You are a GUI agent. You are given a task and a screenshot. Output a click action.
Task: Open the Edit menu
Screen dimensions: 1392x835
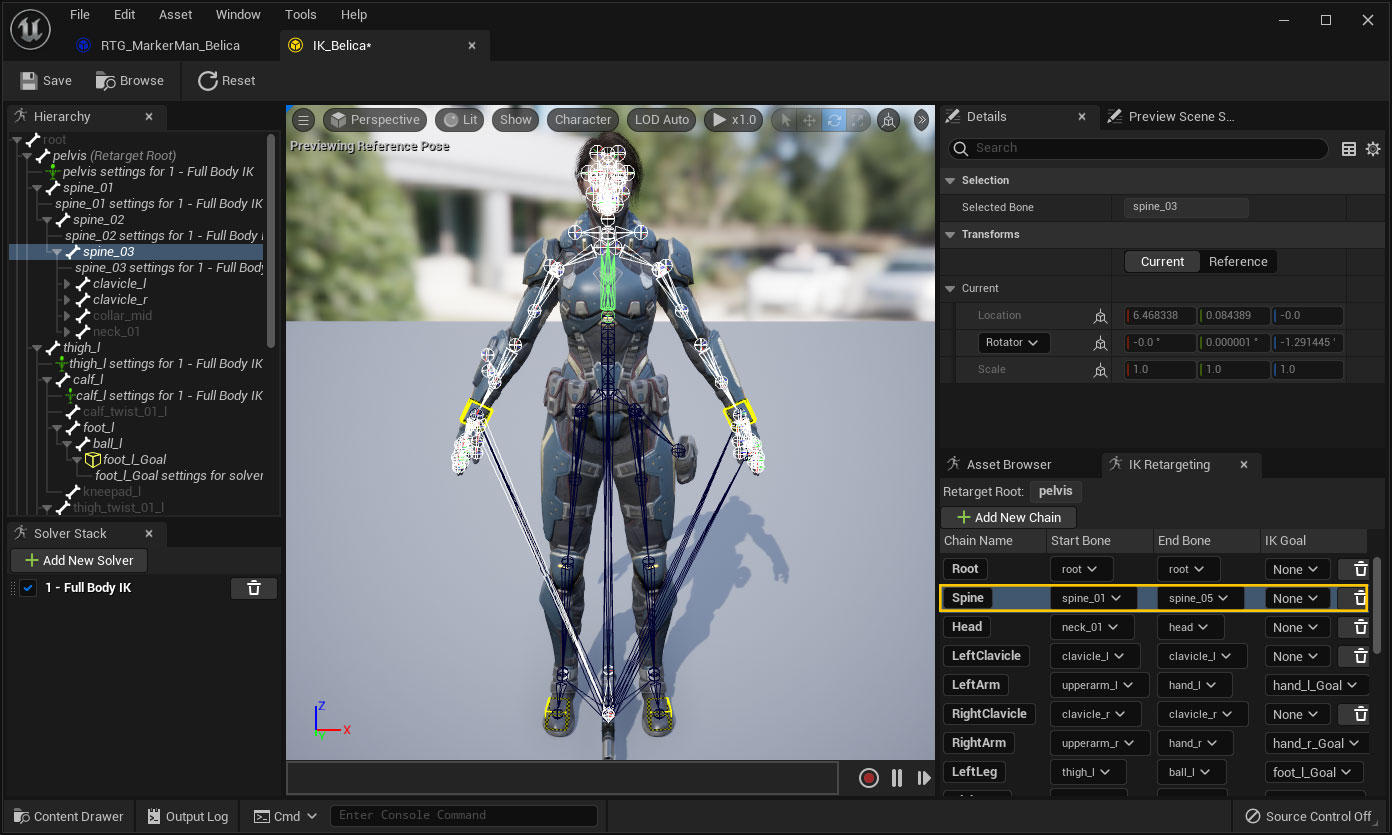click(x=124, y=14)
